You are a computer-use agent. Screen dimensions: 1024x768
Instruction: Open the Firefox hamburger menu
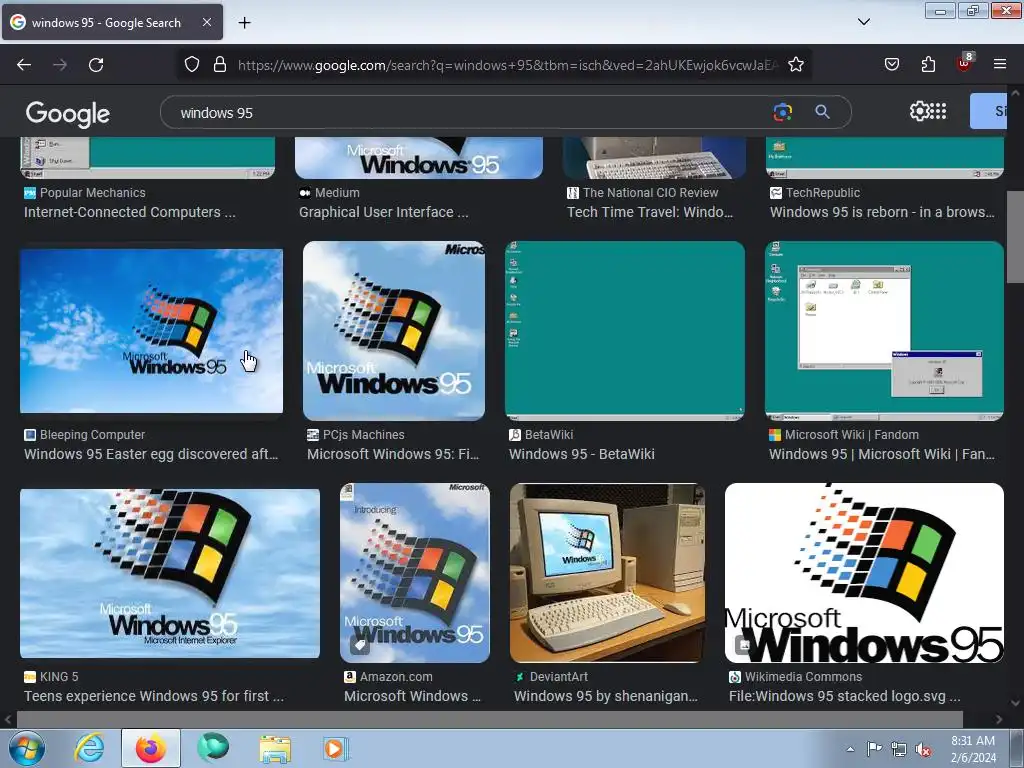[1000, 64]
